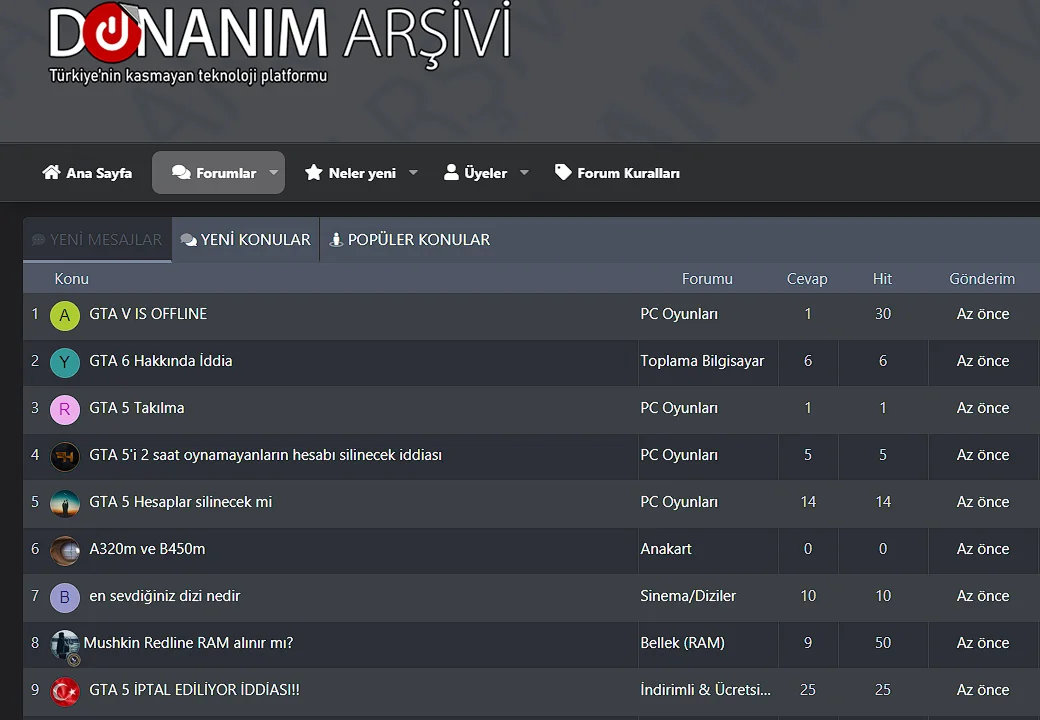Open Forum Kuralları navigation item
Screen dimensions: 1040x720
point(618,172)
